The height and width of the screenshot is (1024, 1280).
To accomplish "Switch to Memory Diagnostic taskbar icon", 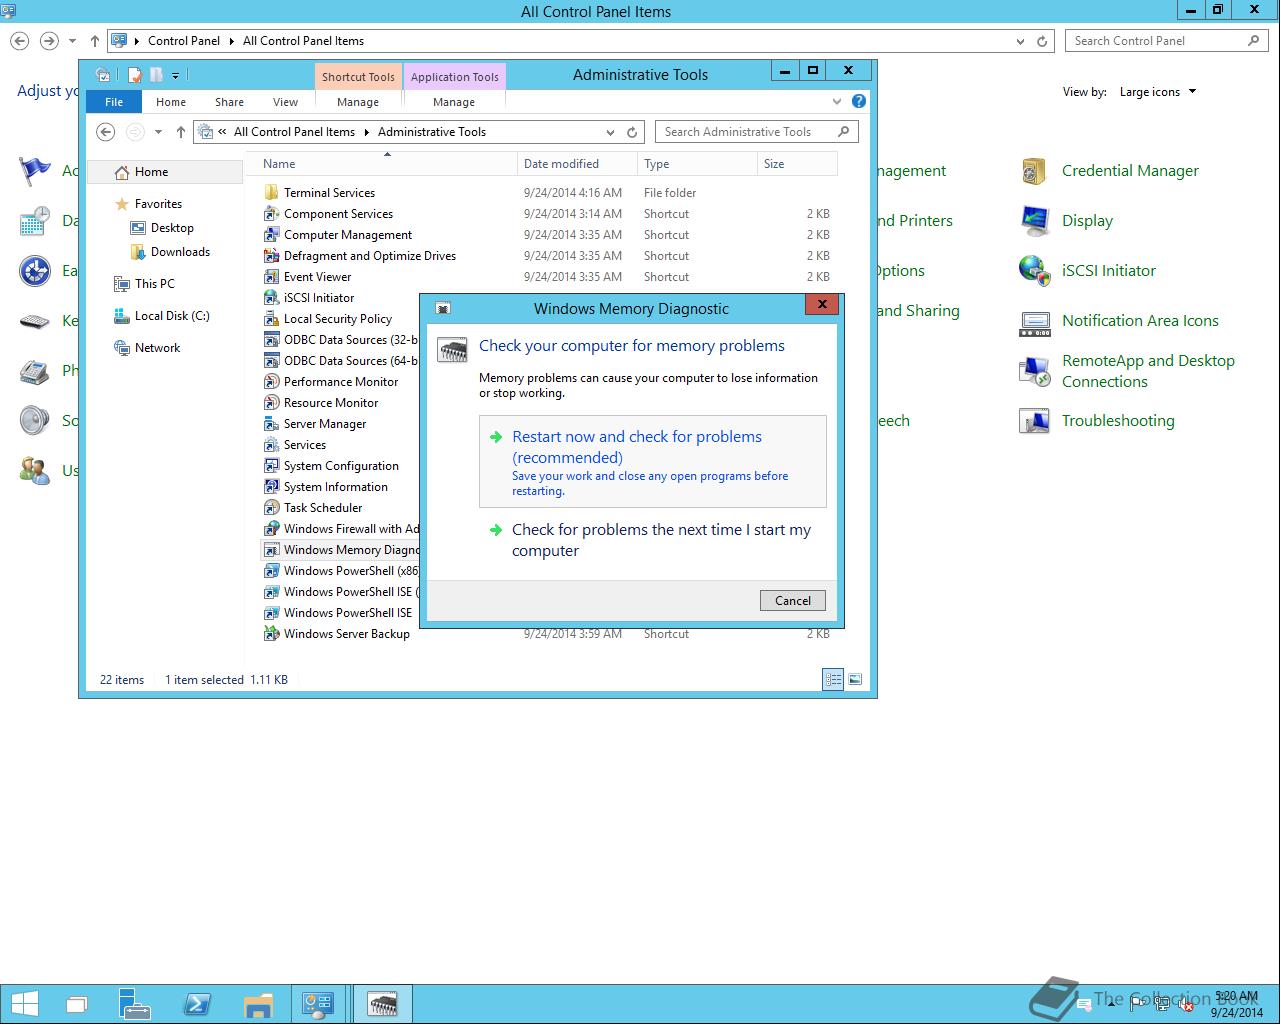I will click(383, 1004).
